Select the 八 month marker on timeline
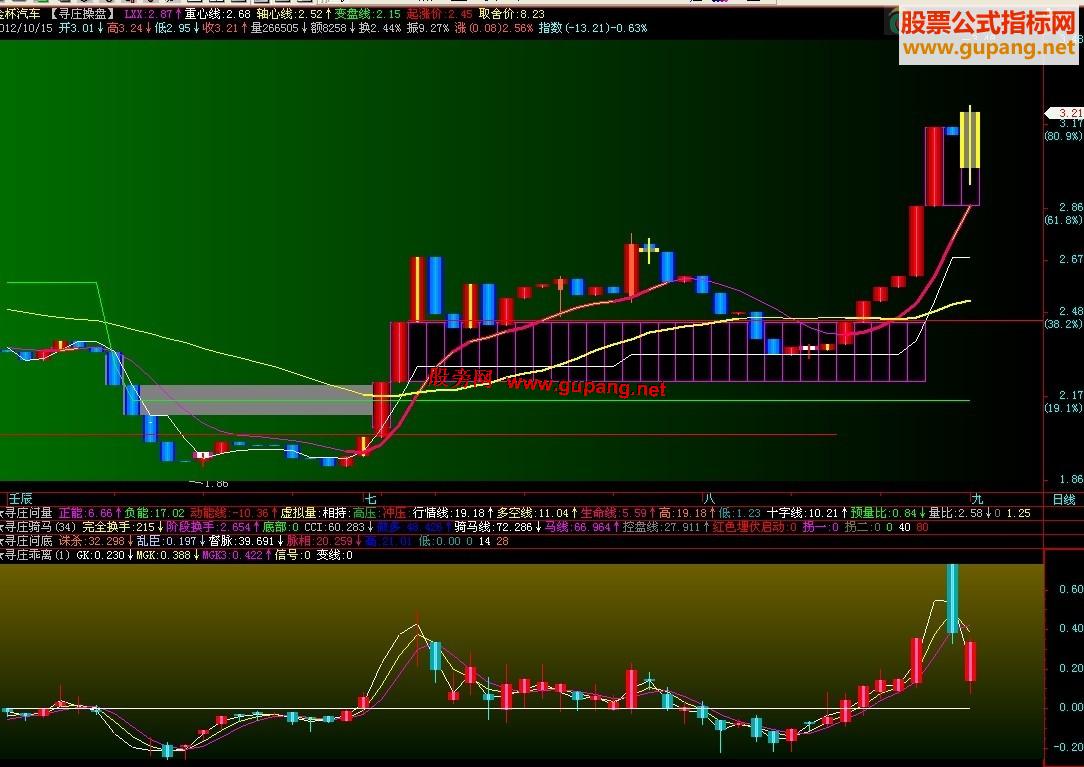 point(709,499)
